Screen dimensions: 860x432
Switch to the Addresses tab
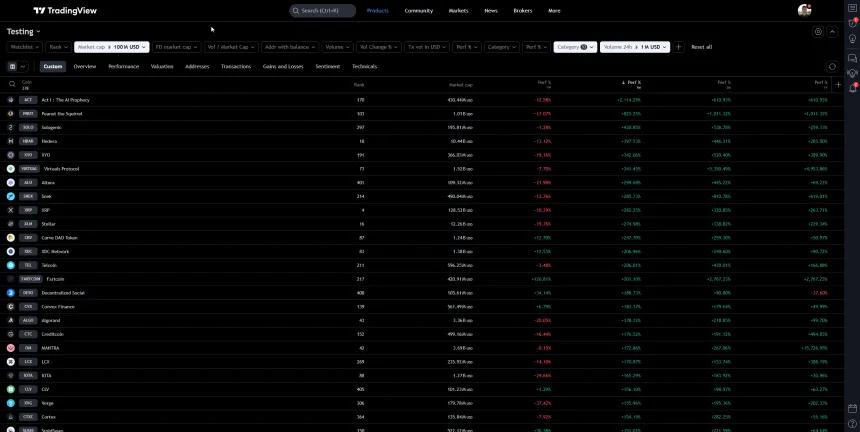click(197, 66)
